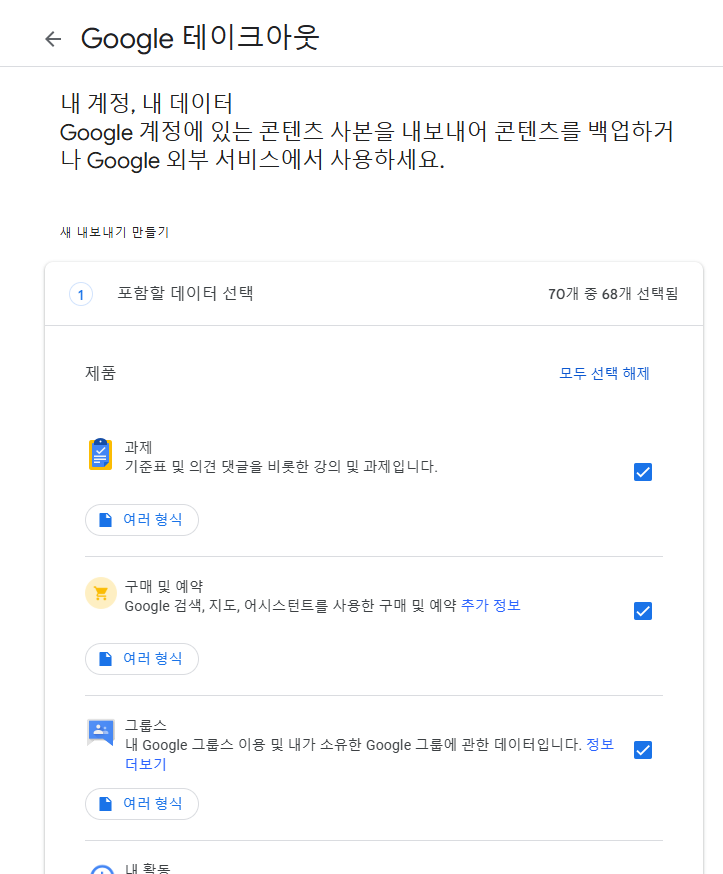Click the file icon in 과제 format button
This screenshot has height=874, width=723.
coord(105,520)
